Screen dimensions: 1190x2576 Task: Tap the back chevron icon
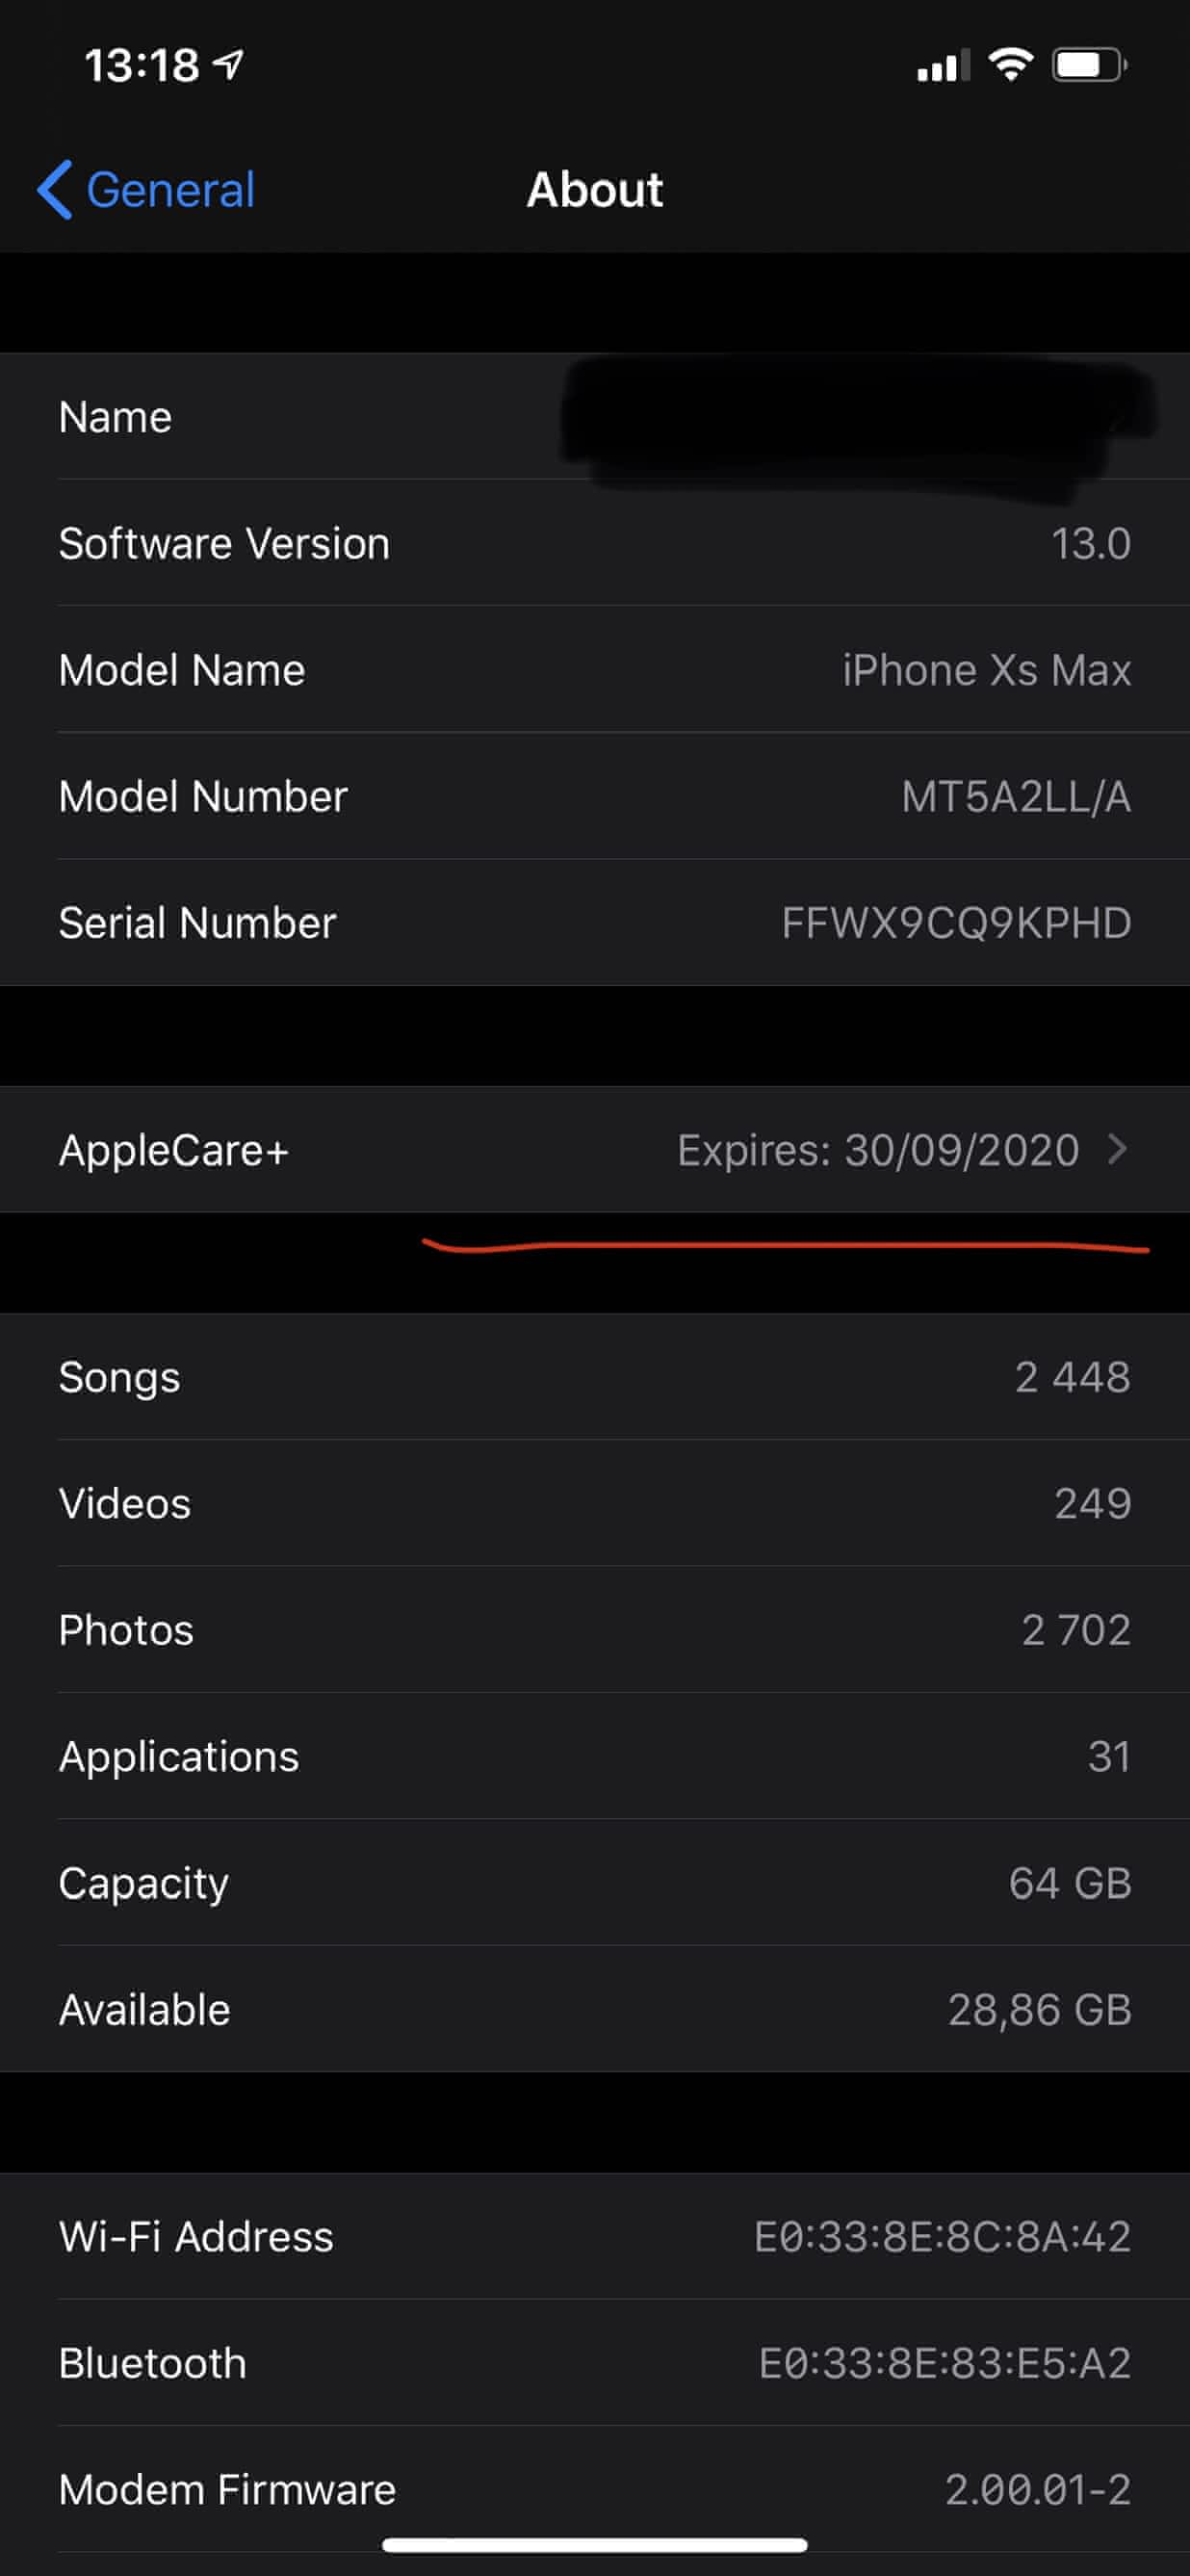click(x=54, y=189)
